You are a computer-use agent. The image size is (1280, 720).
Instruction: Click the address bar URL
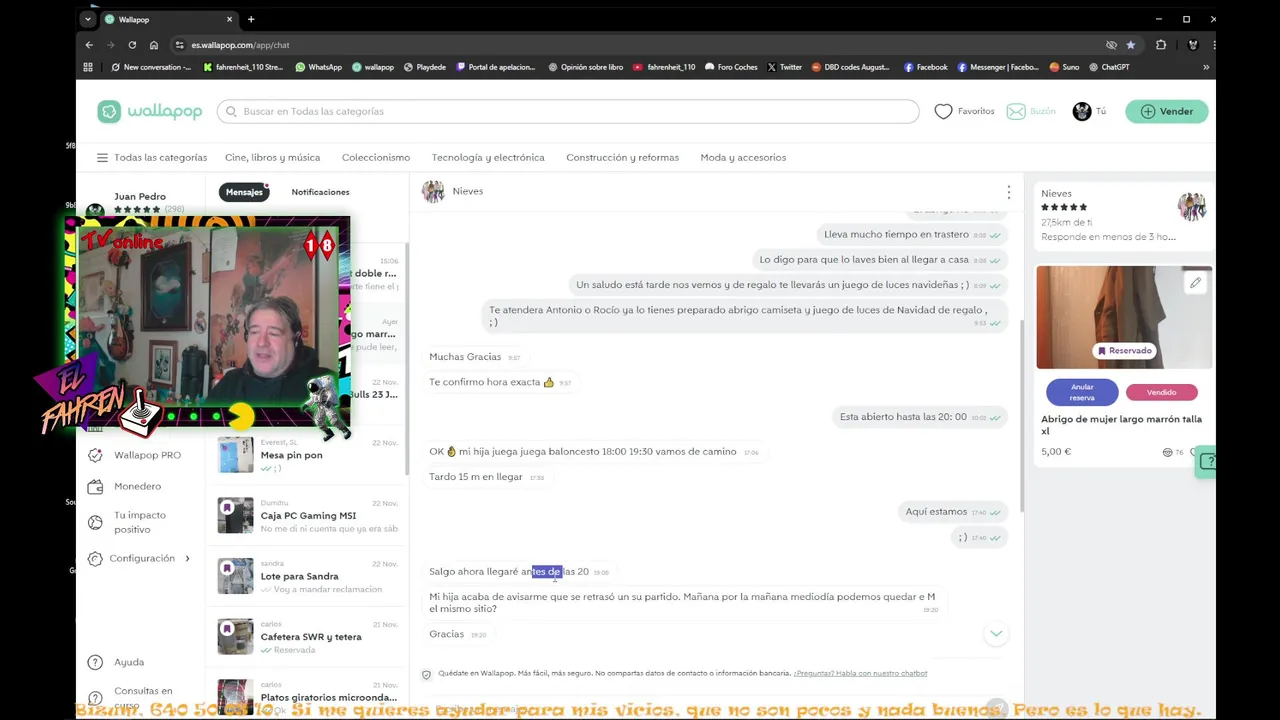coord(241,45)
